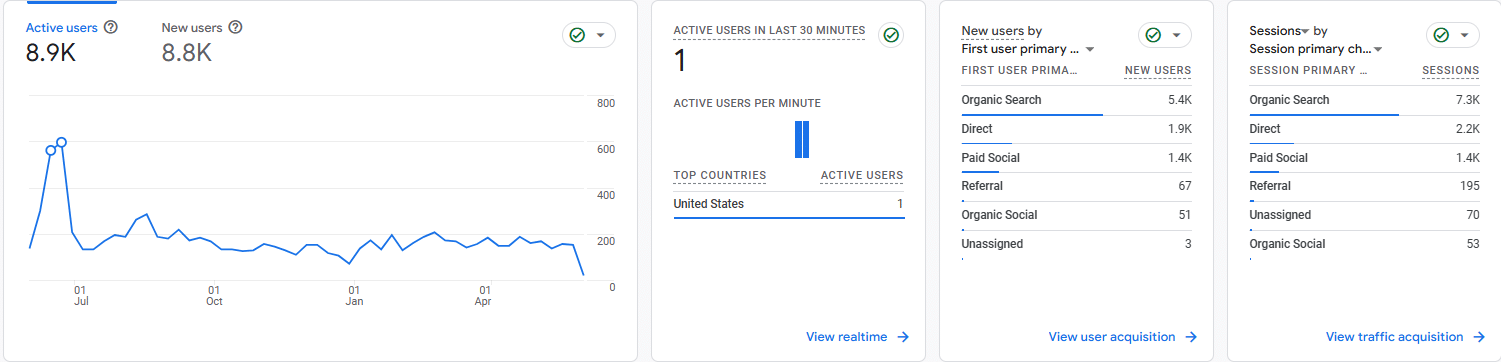The height and width of the screenshot is (362, 1501).
Task: Click help icon next to New users
Action: pyautogui.click(x=236, y=27)
